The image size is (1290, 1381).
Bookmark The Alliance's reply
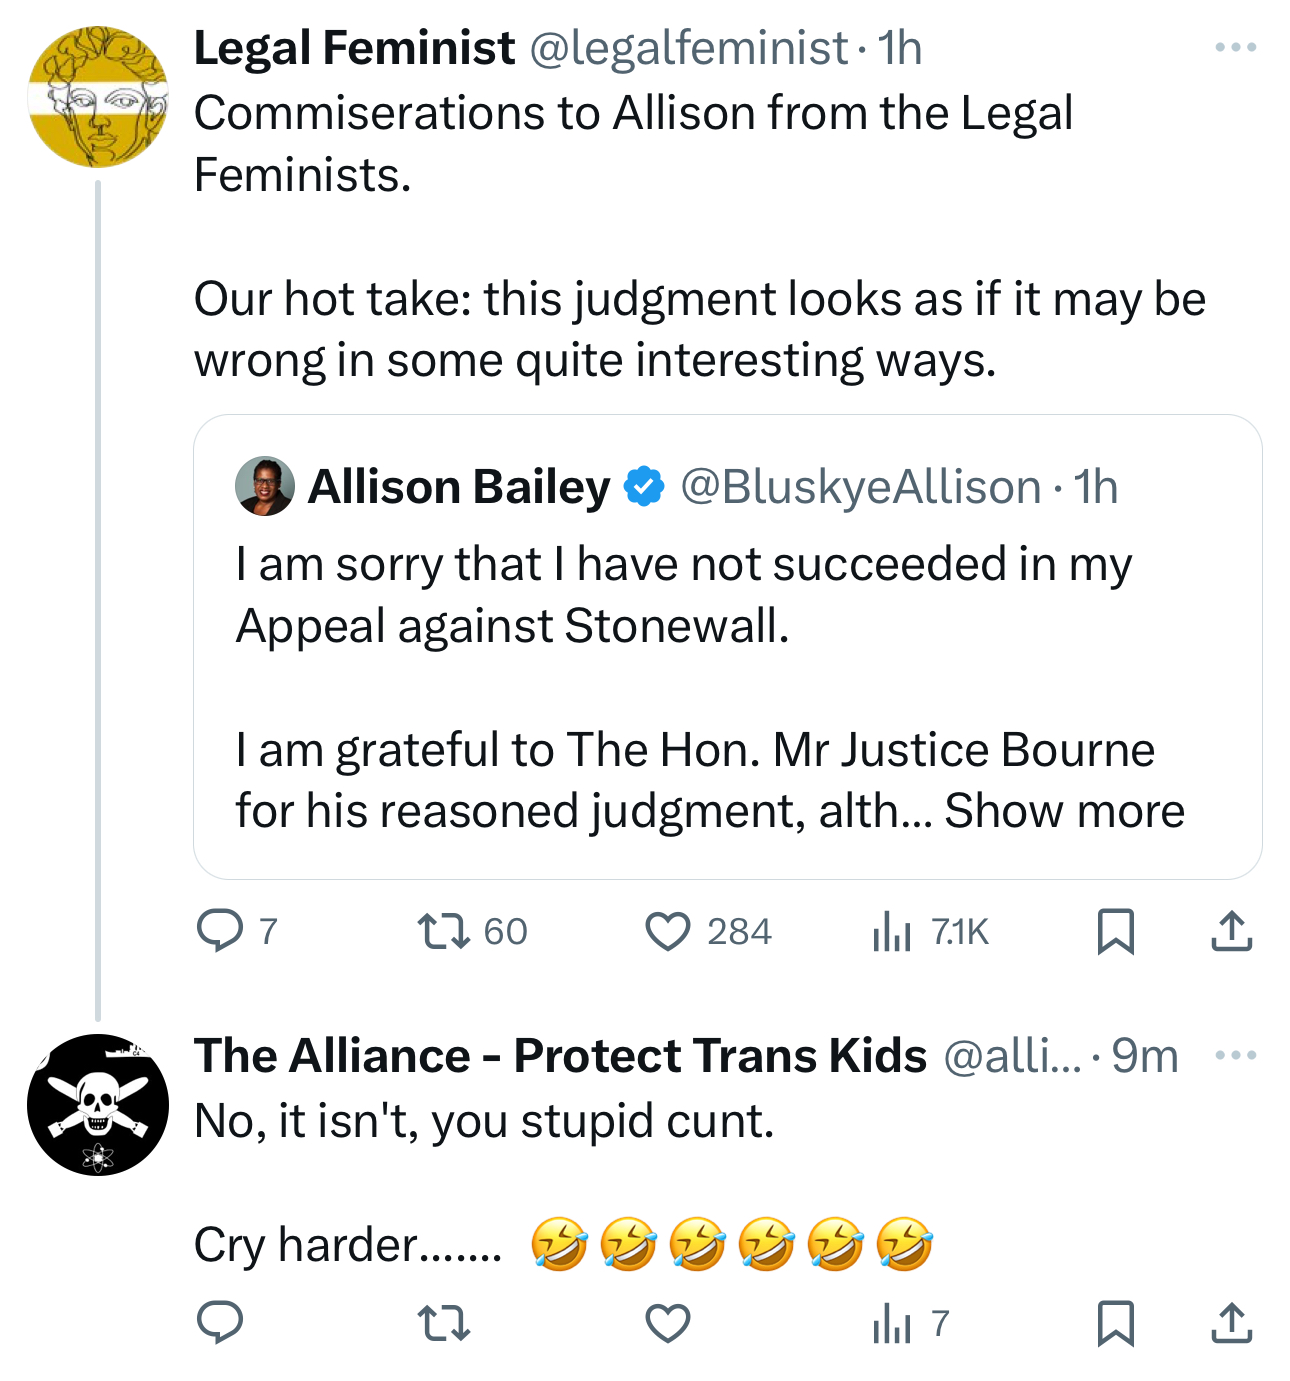1115,1323
